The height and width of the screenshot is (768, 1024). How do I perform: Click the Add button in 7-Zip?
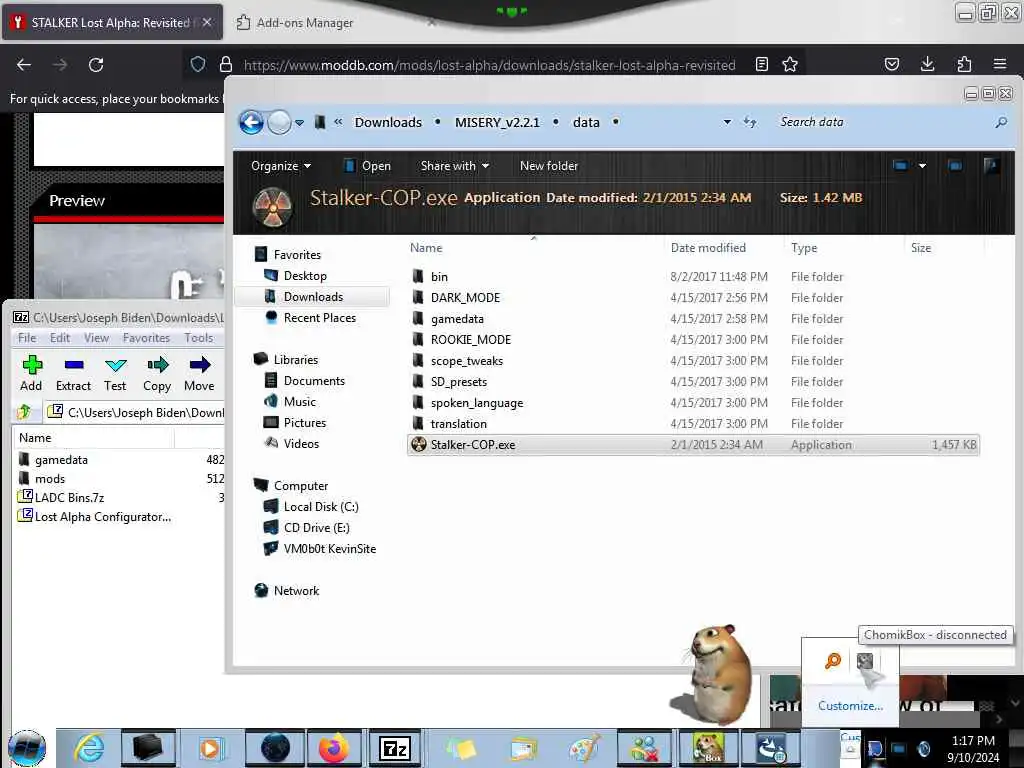31,373
